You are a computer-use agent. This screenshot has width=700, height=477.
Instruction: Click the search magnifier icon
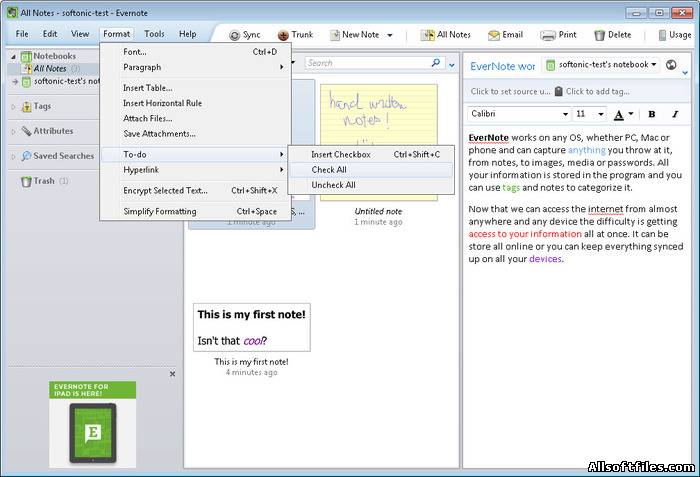coord(436,63)
